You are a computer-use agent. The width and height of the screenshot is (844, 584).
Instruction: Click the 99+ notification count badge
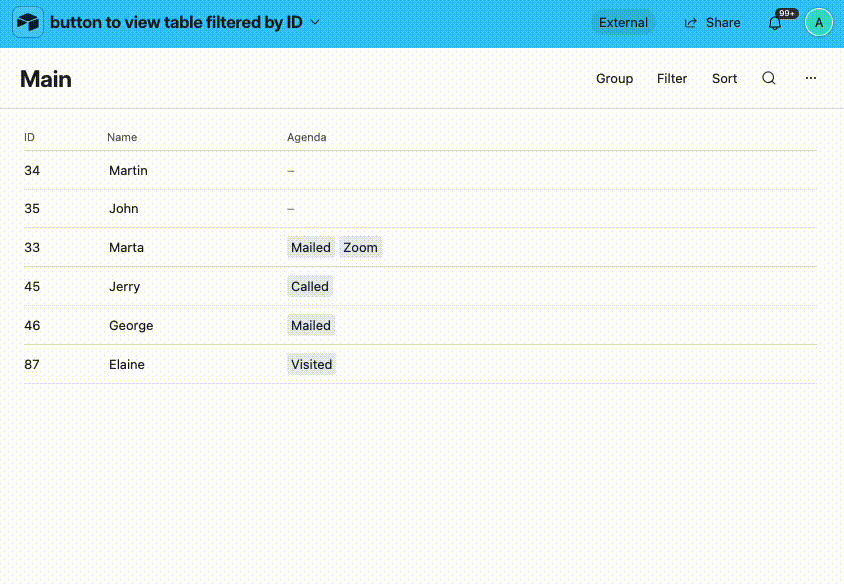[787, 13]
